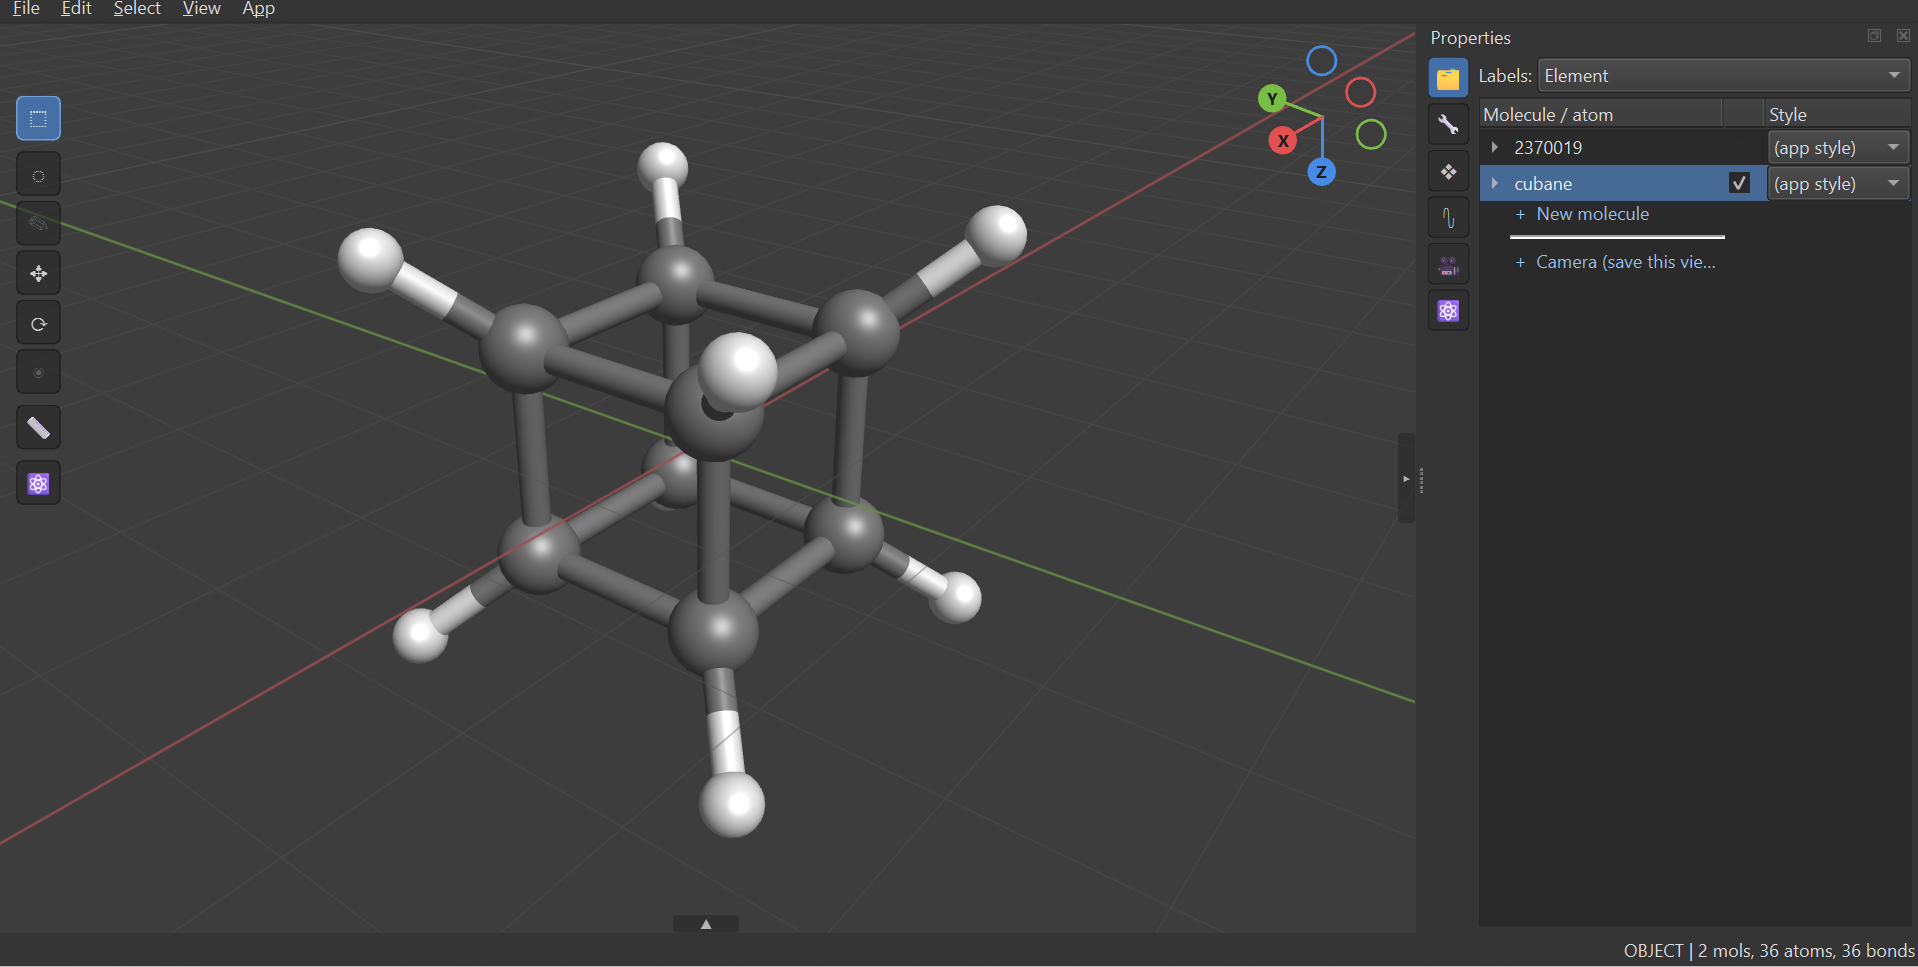The width and height of the screenshot is (1918, 967).
Task: Click the hollow blue gizmo circle
Action: point(1321,61)
